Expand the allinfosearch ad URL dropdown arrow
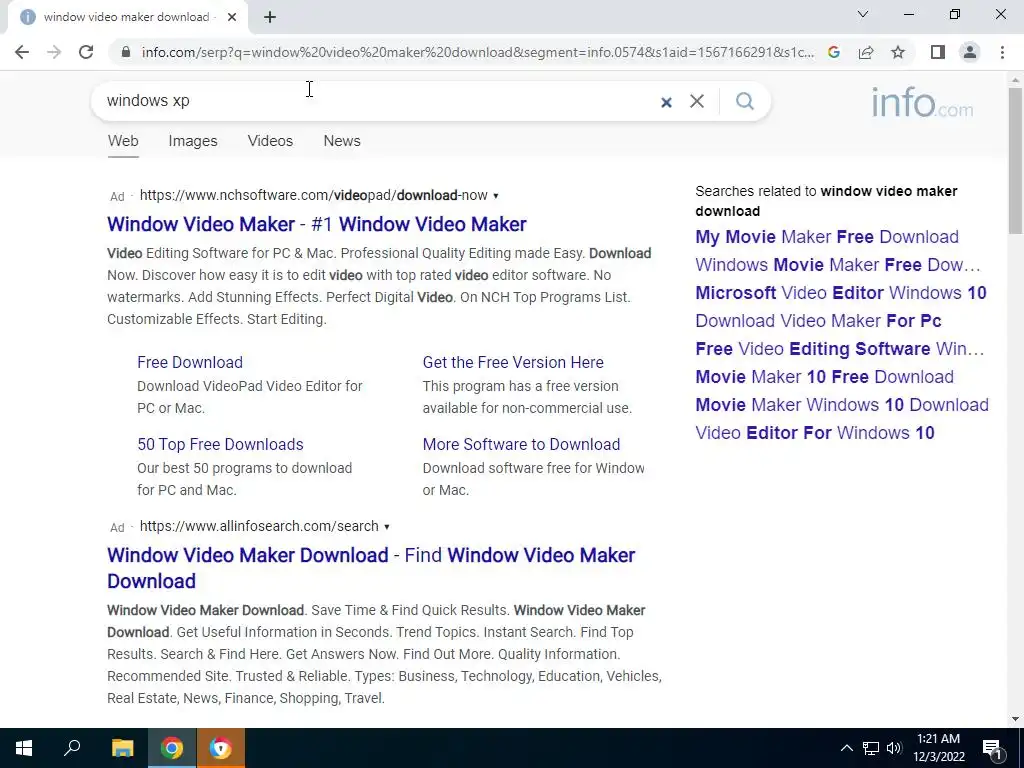 [x=387, y=527]
